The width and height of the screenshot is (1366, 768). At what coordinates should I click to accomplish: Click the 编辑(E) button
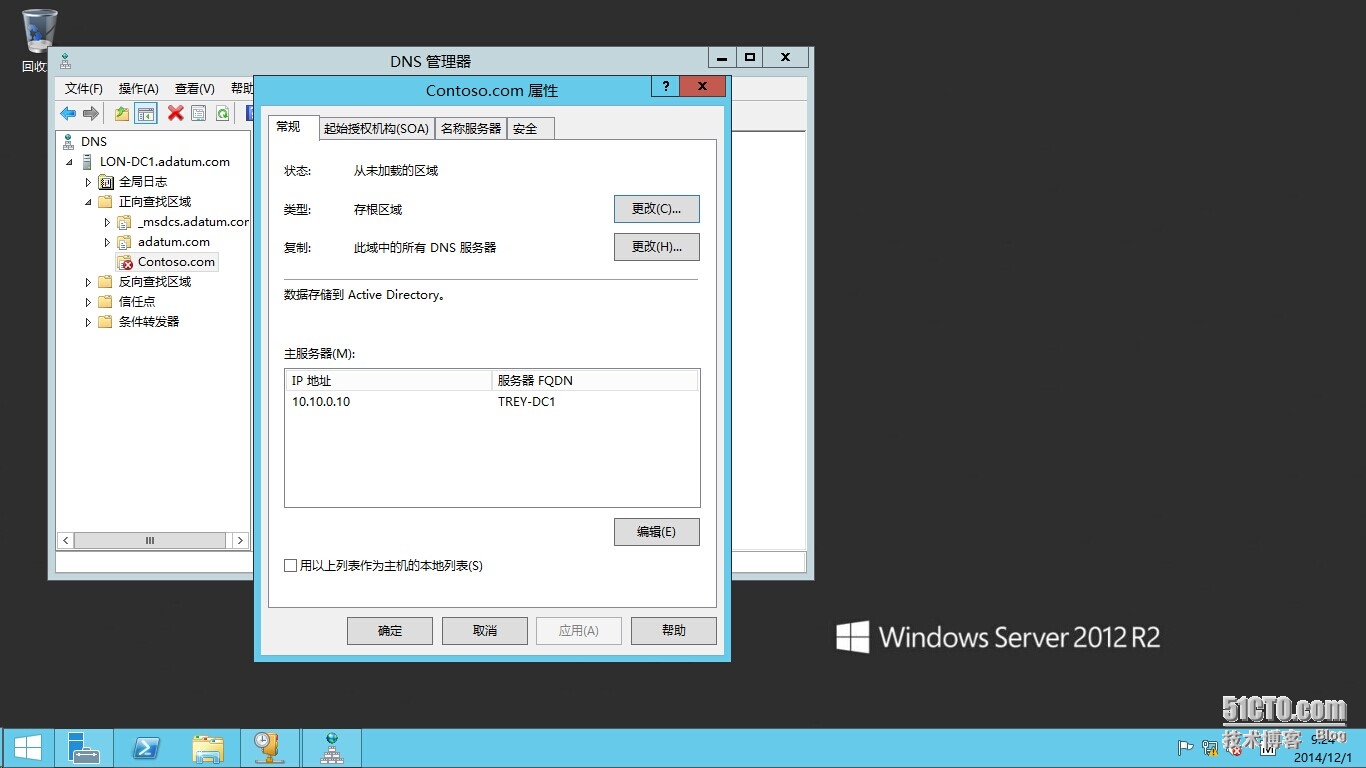pyautogui.click(x=656, y=532)
